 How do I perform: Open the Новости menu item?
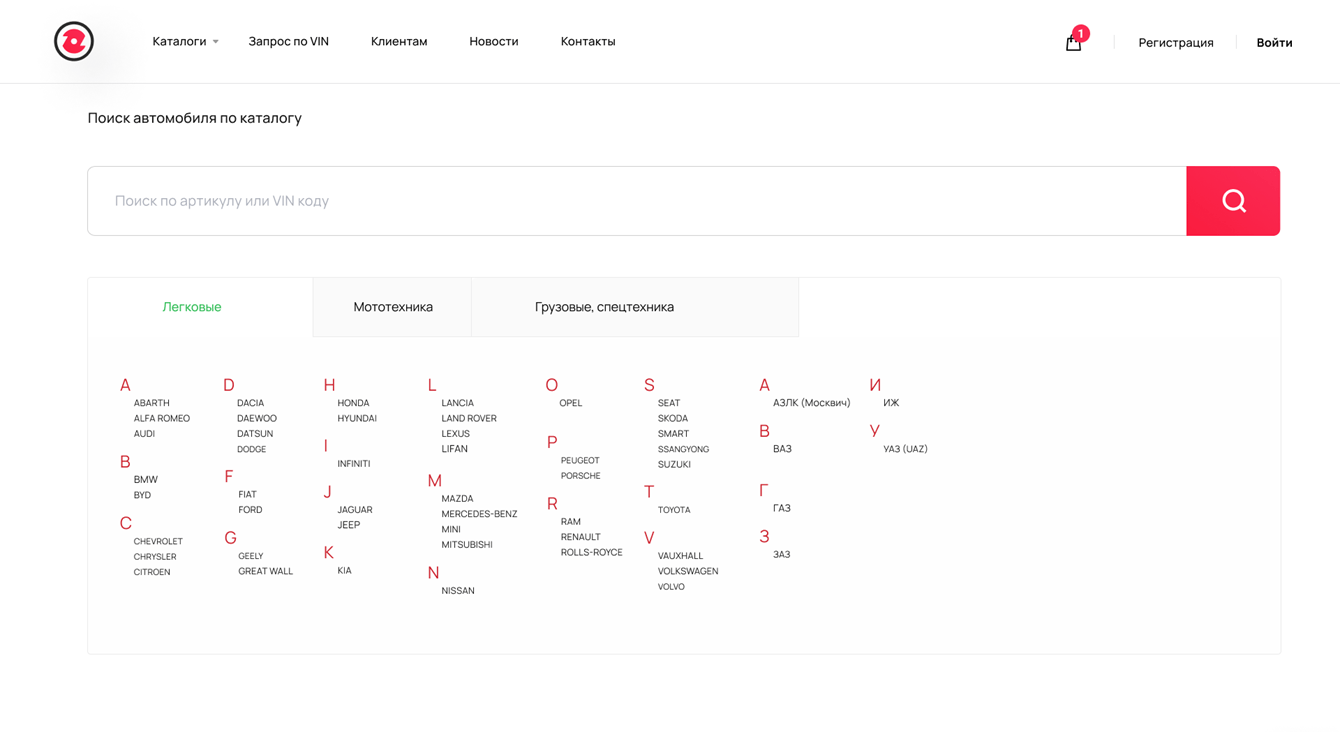[494, 41]
